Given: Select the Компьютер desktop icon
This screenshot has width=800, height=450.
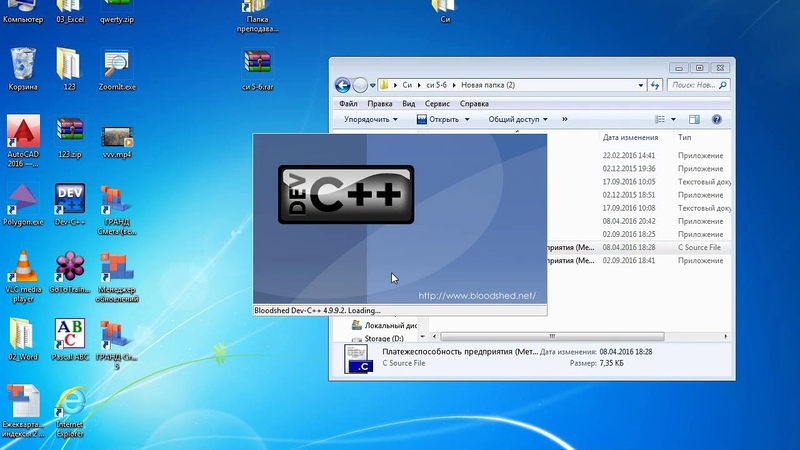Looking at the screenshot, I should (23, 11).
